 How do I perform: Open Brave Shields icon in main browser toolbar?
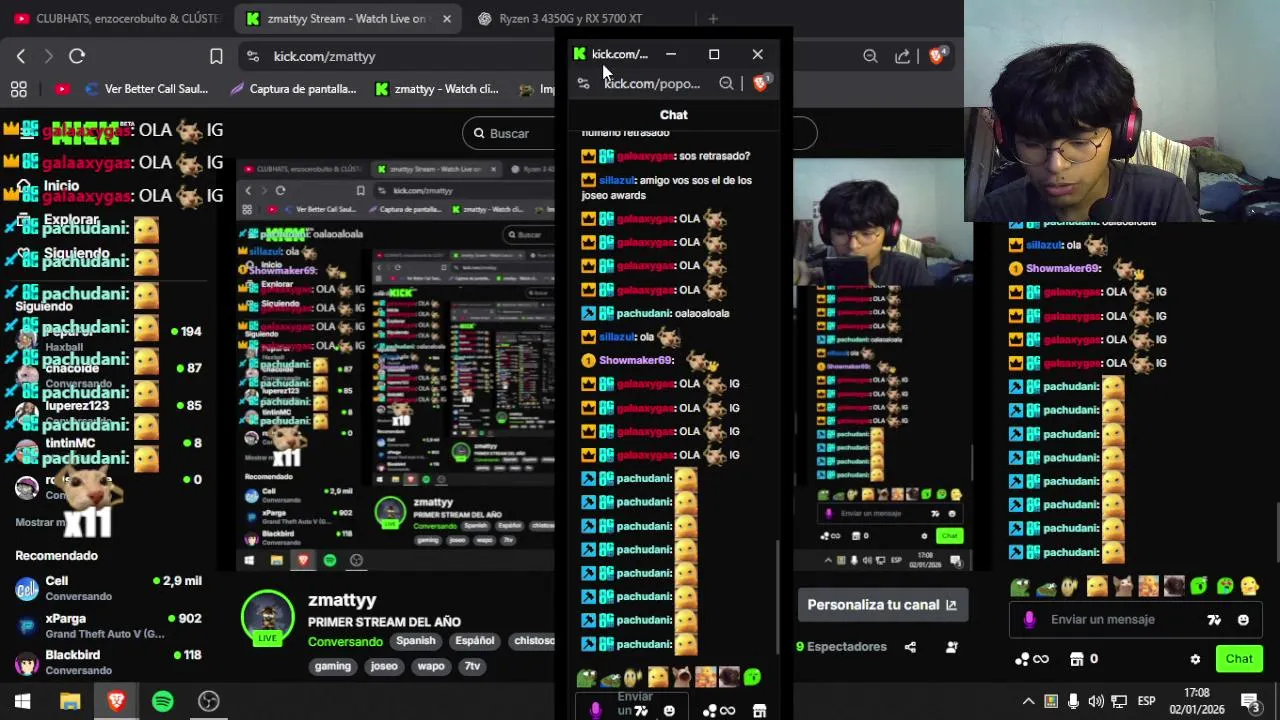pyautogui.click(x=937, y=56)
